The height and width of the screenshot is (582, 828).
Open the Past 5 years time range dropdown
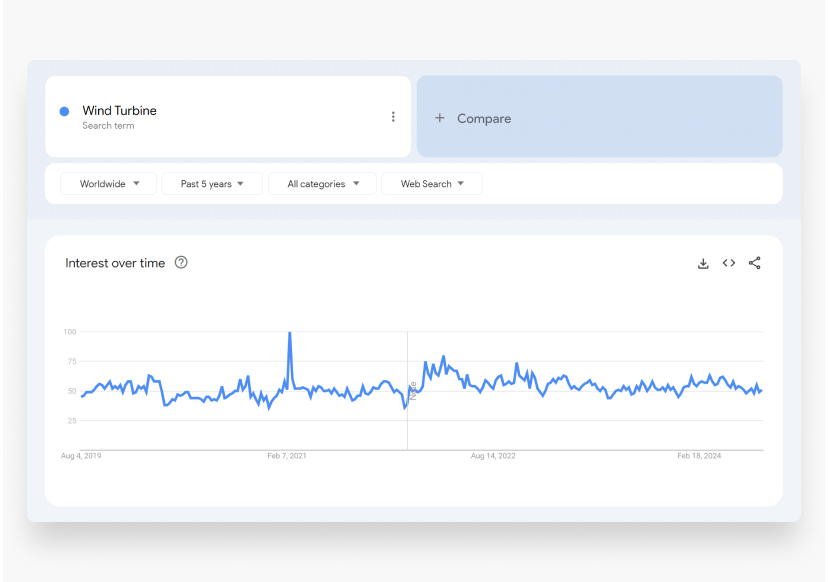[212, 184]
